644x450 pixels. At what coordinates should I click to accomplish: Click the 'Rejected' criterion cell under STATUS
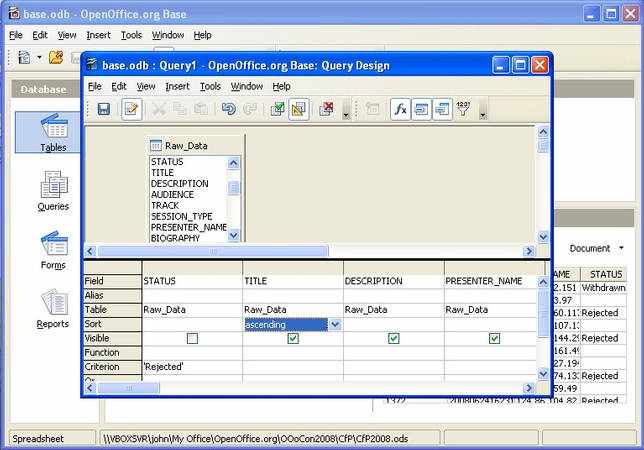[x=192, y=367]
